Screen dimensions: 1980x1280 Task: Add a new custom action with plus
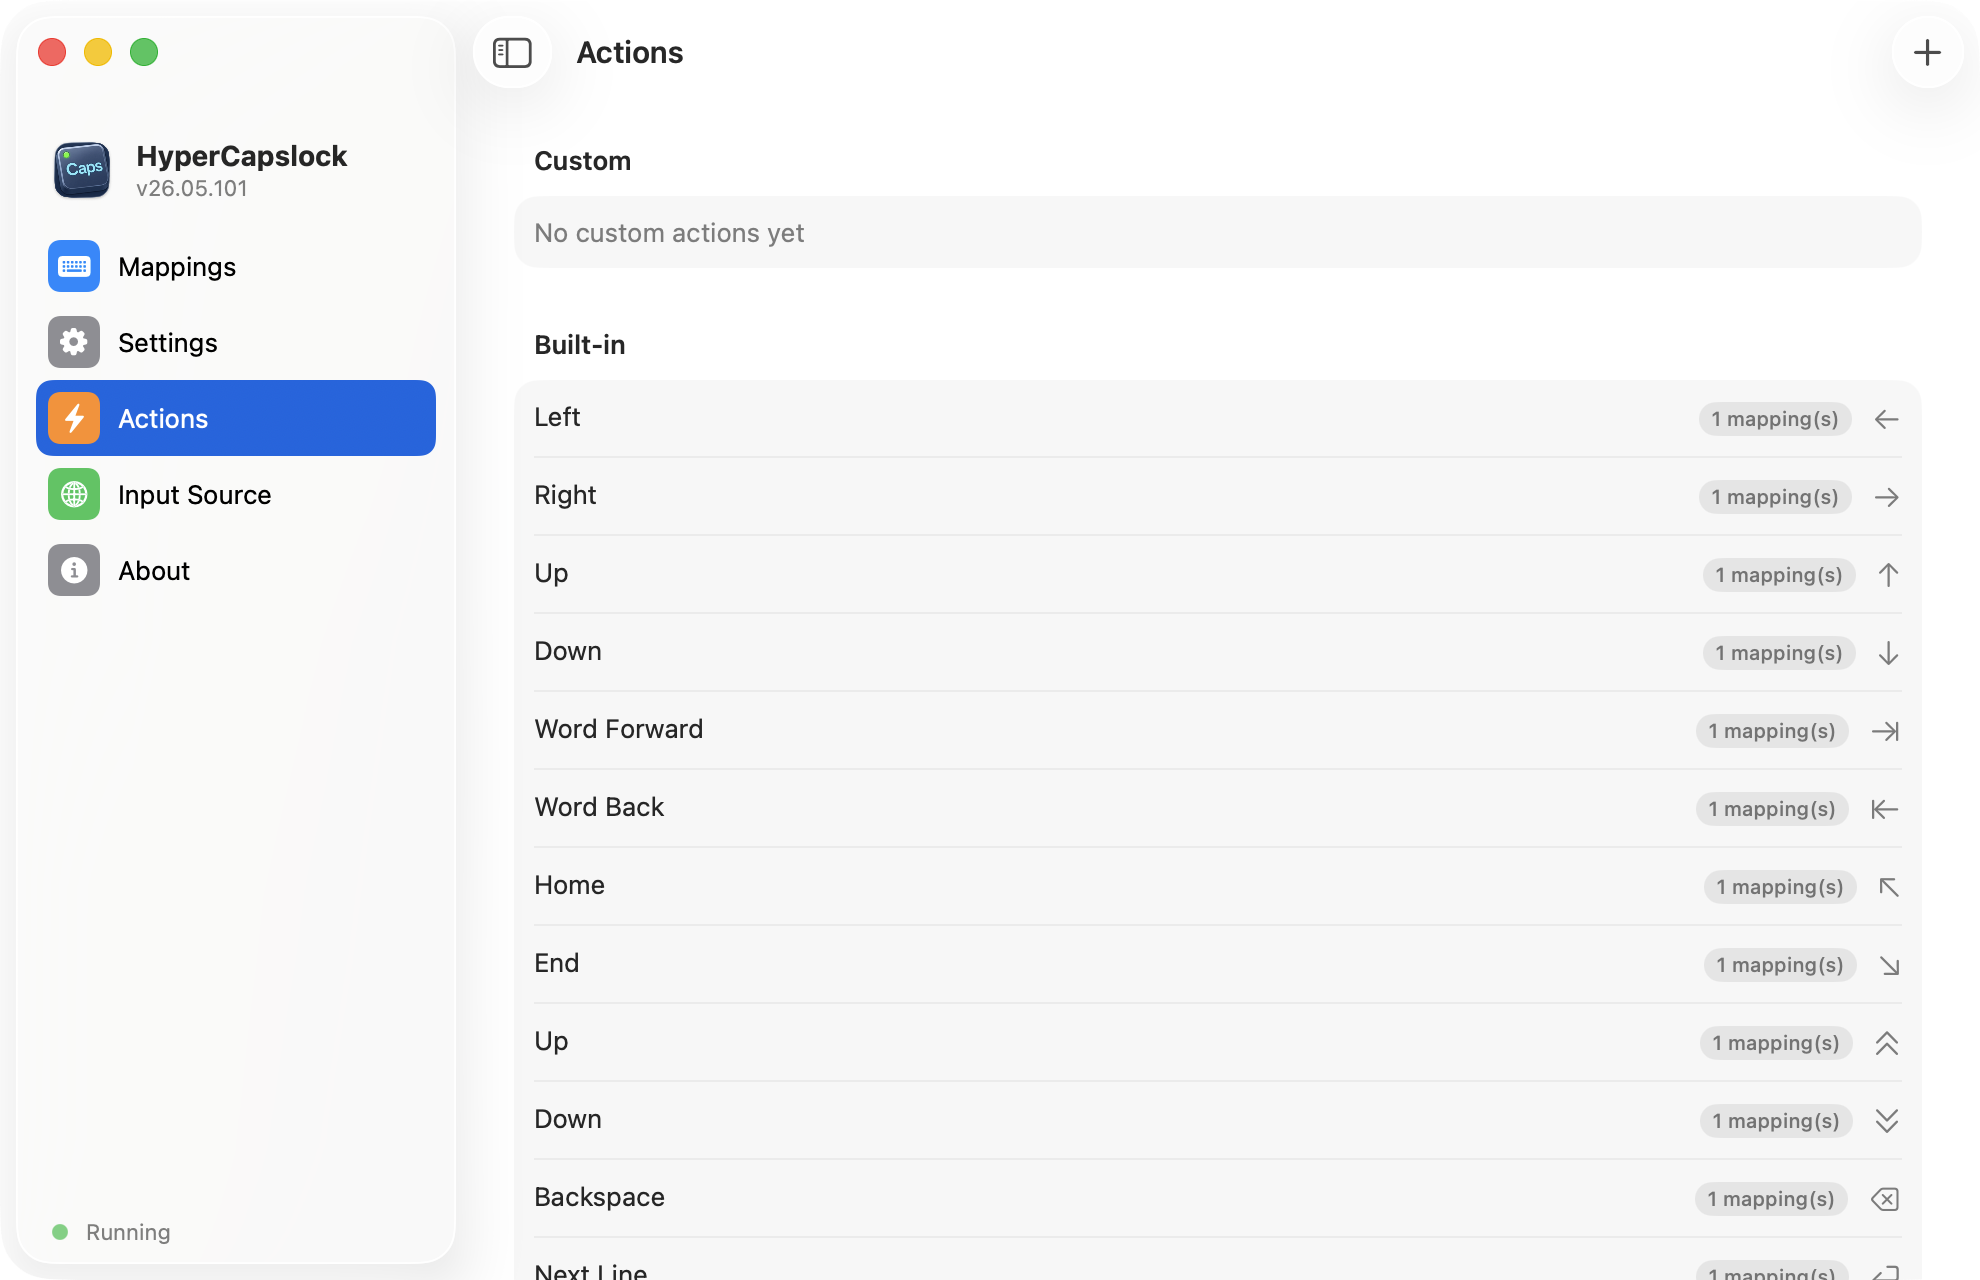coord(1927,52)
